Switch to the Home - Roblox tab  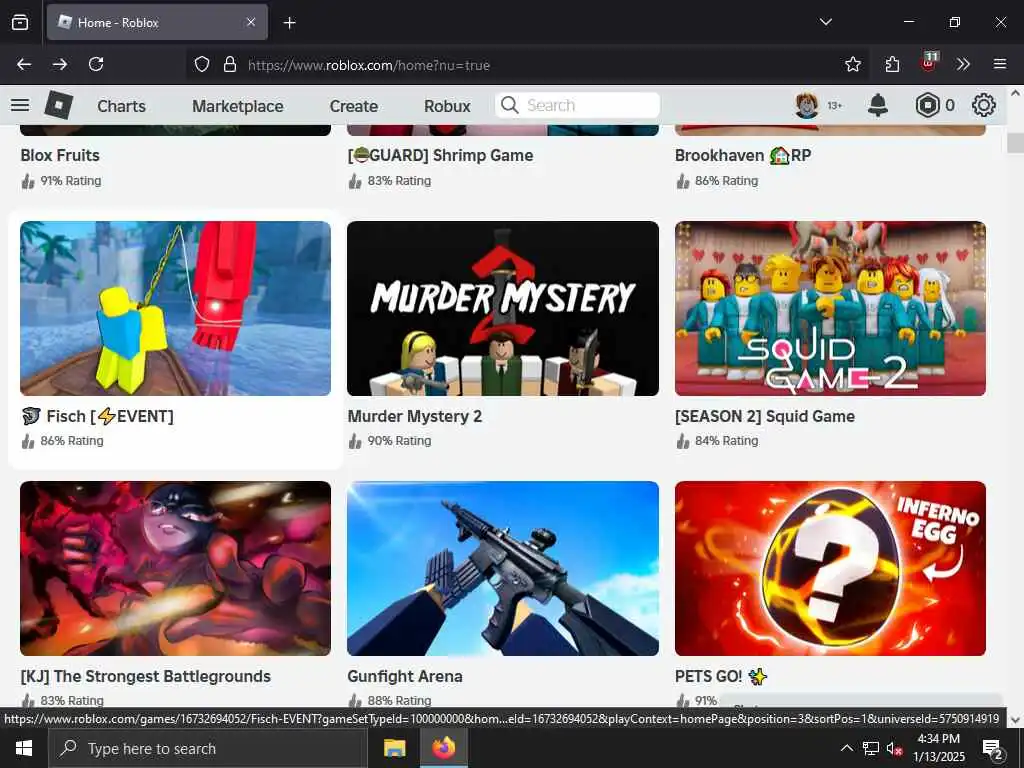pyautogui.click(x=157, y=22)
